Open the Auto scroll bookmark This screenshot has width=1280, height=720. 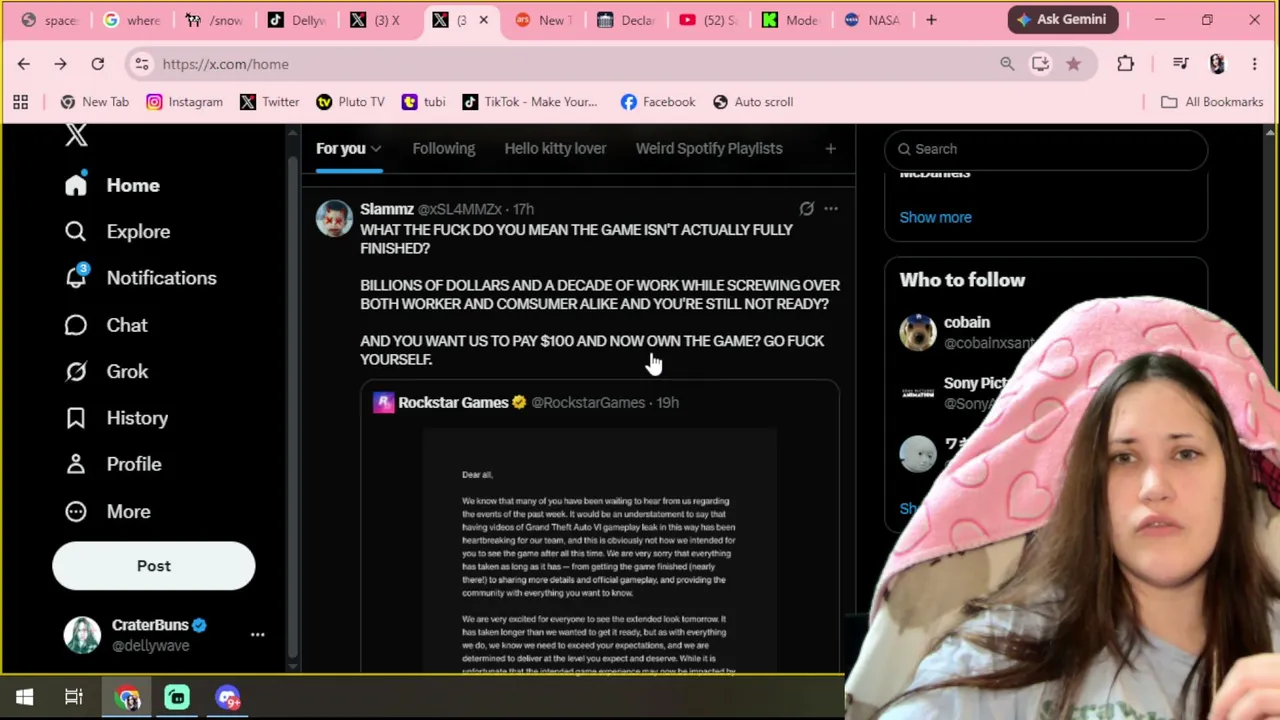(752, 102)
